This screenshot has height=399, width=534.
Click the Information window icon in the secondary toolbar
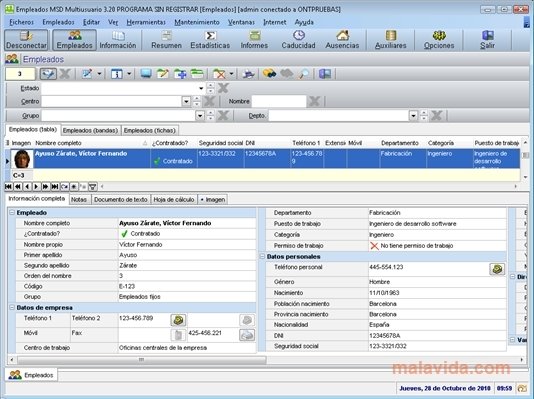click(116, 74)
